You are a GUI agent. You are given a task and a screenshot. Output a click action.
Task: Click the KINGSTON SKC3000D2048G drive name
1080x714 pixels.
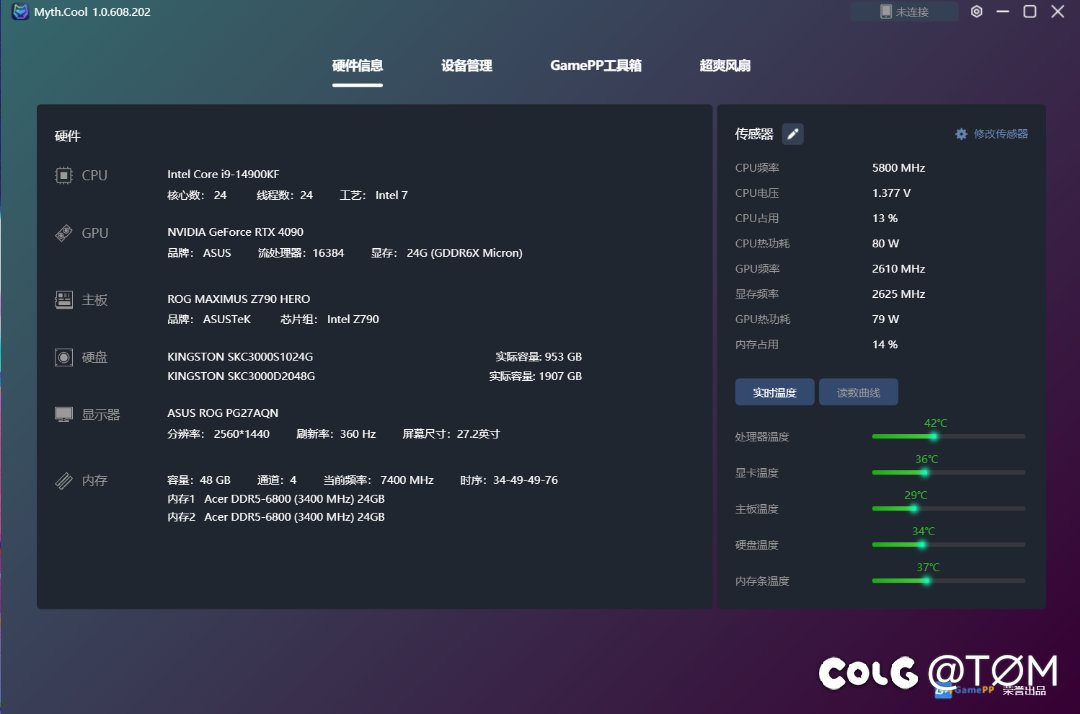pos(241,376)
